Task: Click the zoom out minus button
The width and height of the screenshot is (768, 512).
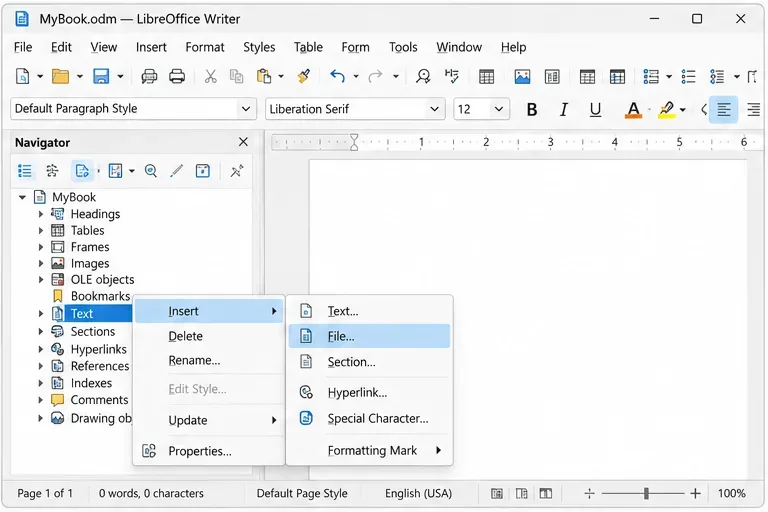Action: pyautogui.click(x=590, y=493)
